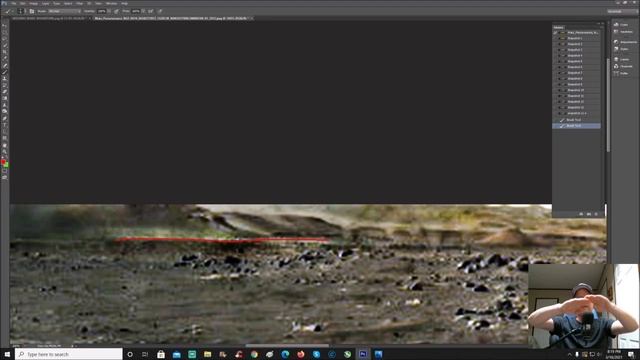Open the Window menu
The image size is (640, 360).
click(111, 3)
